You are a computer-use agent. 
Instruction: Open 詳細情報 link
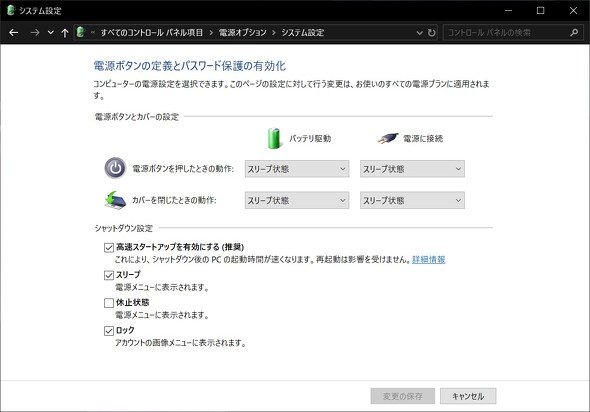click(429, 259)
